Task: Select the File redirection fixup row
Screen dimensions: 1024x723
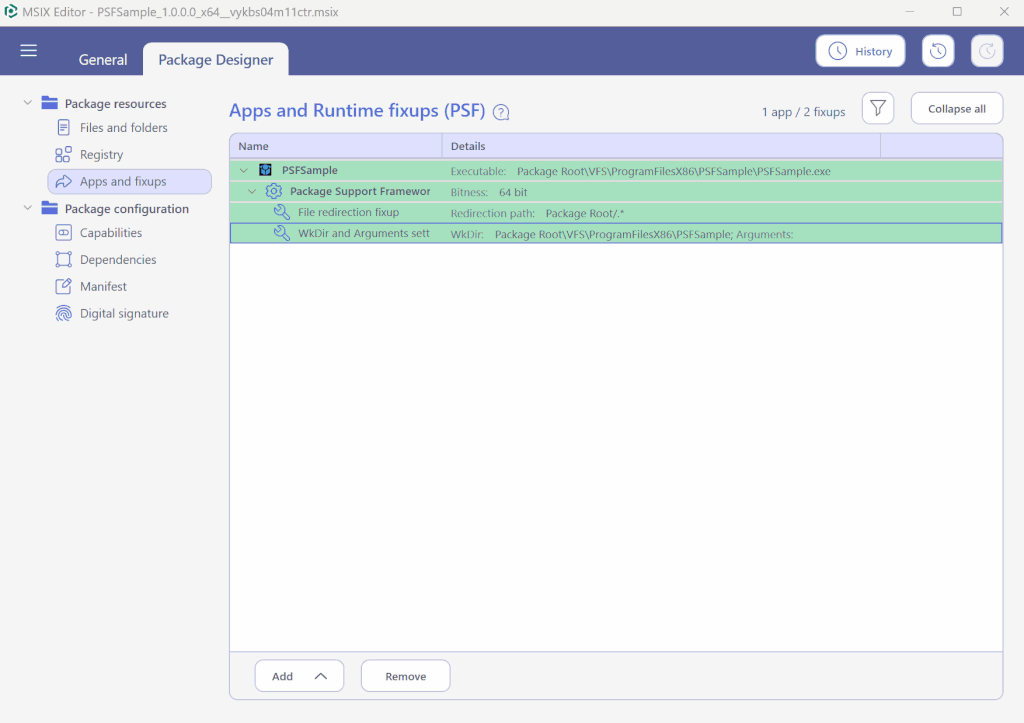Action: [x=616, y=212]
